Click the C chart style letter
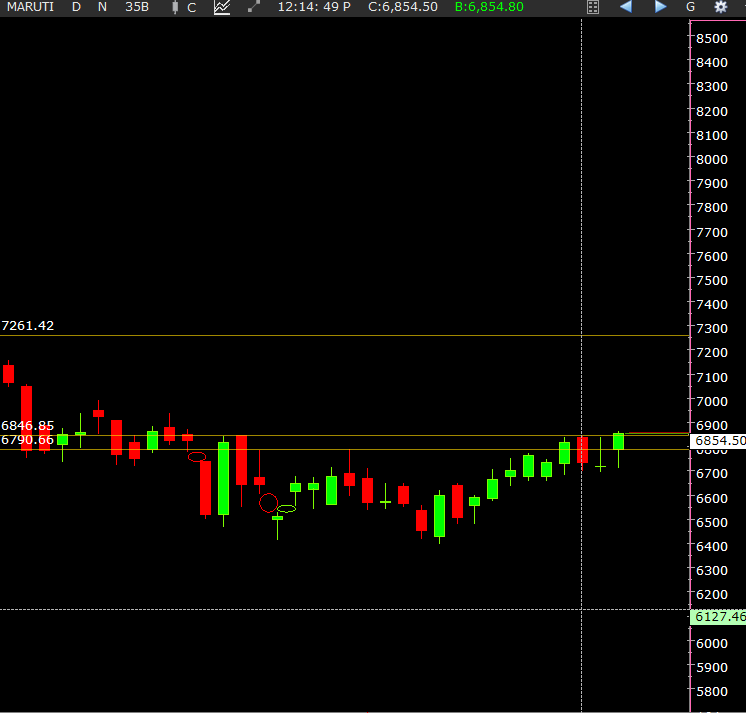 pyautogui.click(x=192, y=8)
